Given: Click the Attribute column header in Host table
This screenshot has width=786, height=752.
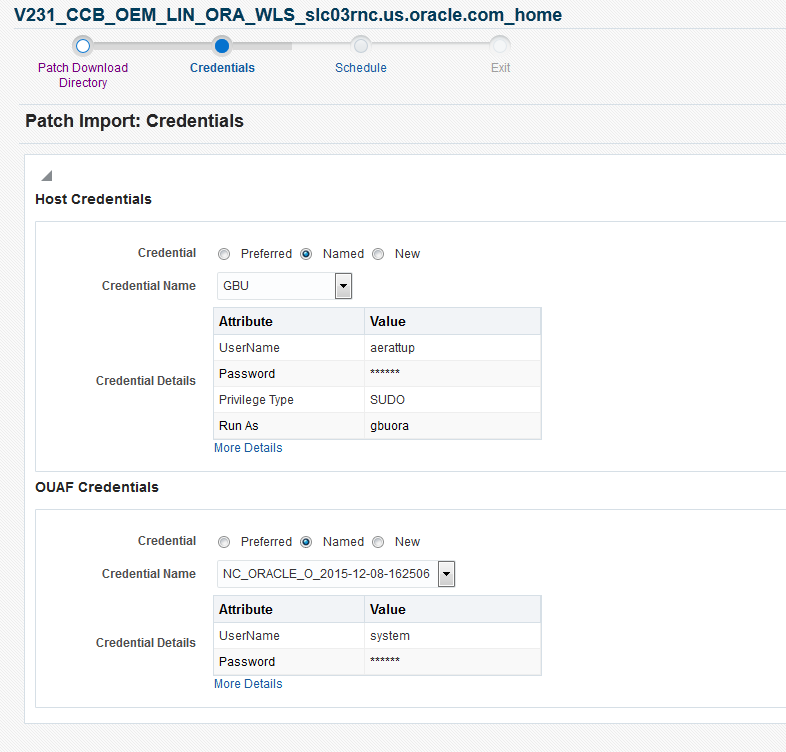Looking at the screenshot, I should pyautogui.click(x=246, y=321).
